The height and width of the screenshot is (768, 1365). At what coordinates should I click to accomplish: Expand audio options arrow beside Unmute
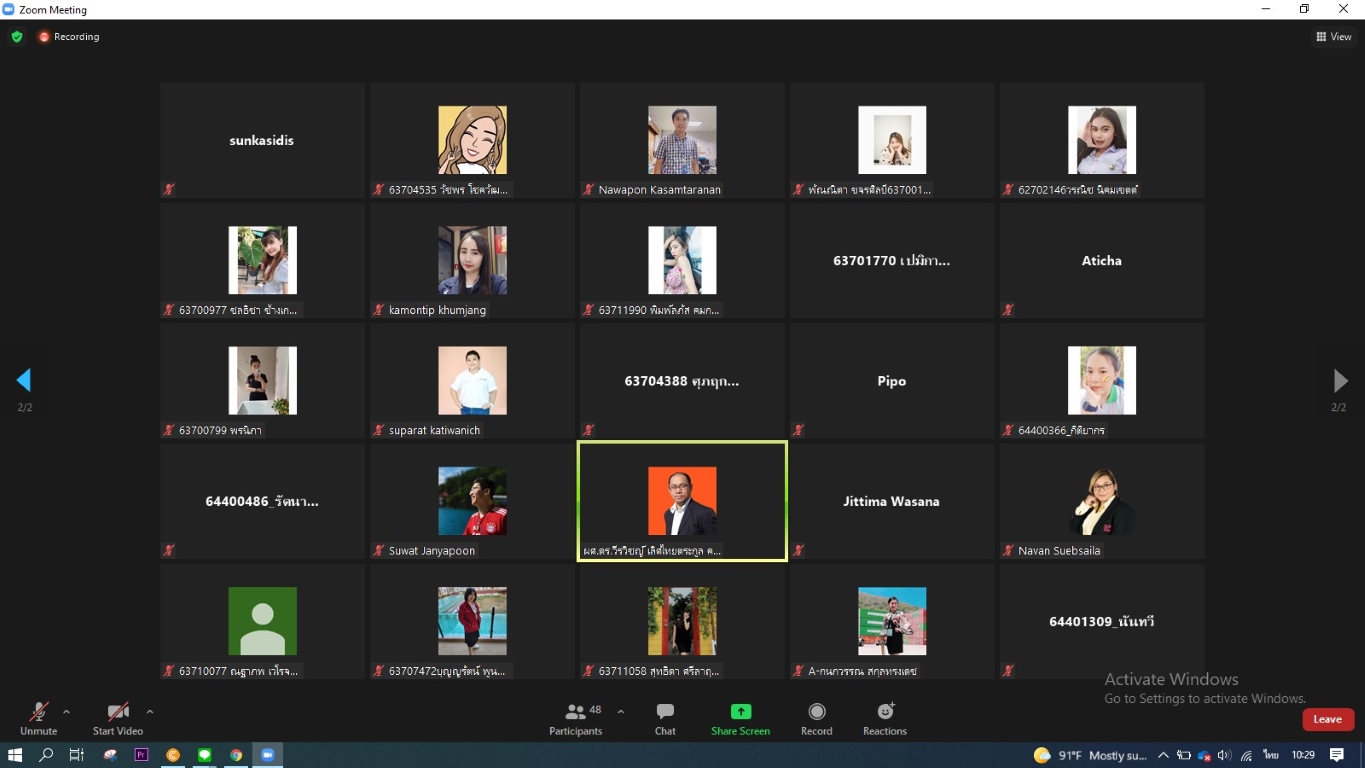coord(66,712)
